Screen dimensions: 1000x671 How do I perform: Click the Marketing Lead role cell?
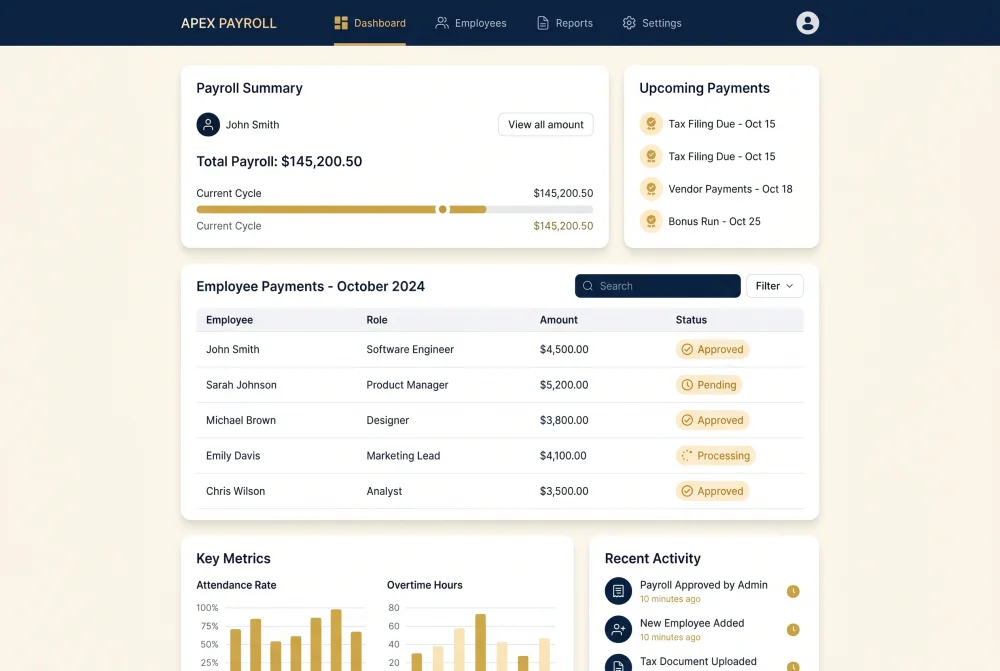[x=403, y=455]
